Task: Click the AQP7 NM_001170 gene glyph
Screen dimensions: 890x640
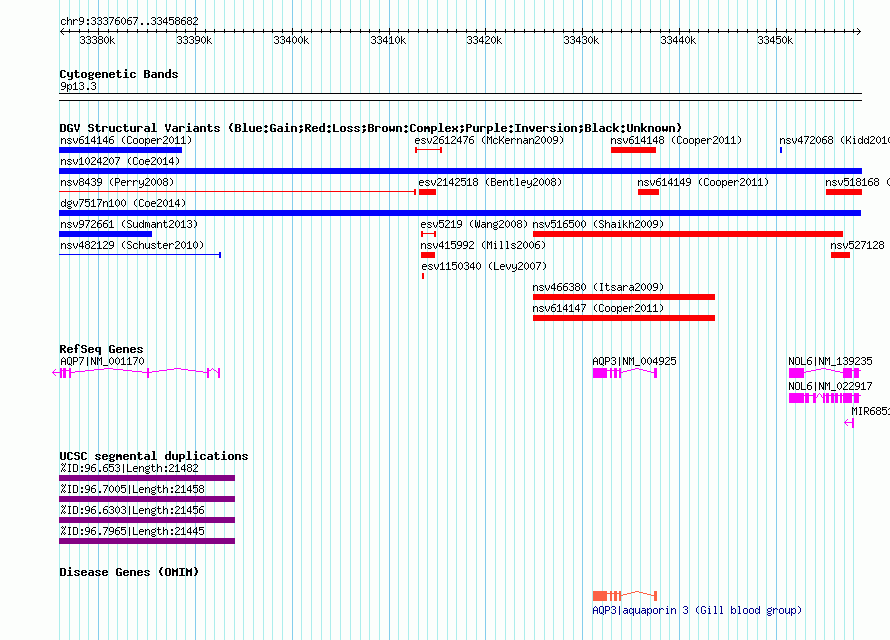Action: coord(136,373)
